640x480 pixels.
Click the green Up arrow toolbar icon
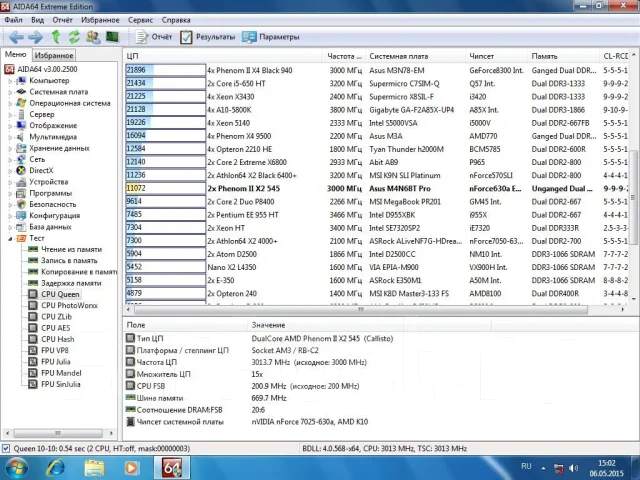[x=56, y=37]
